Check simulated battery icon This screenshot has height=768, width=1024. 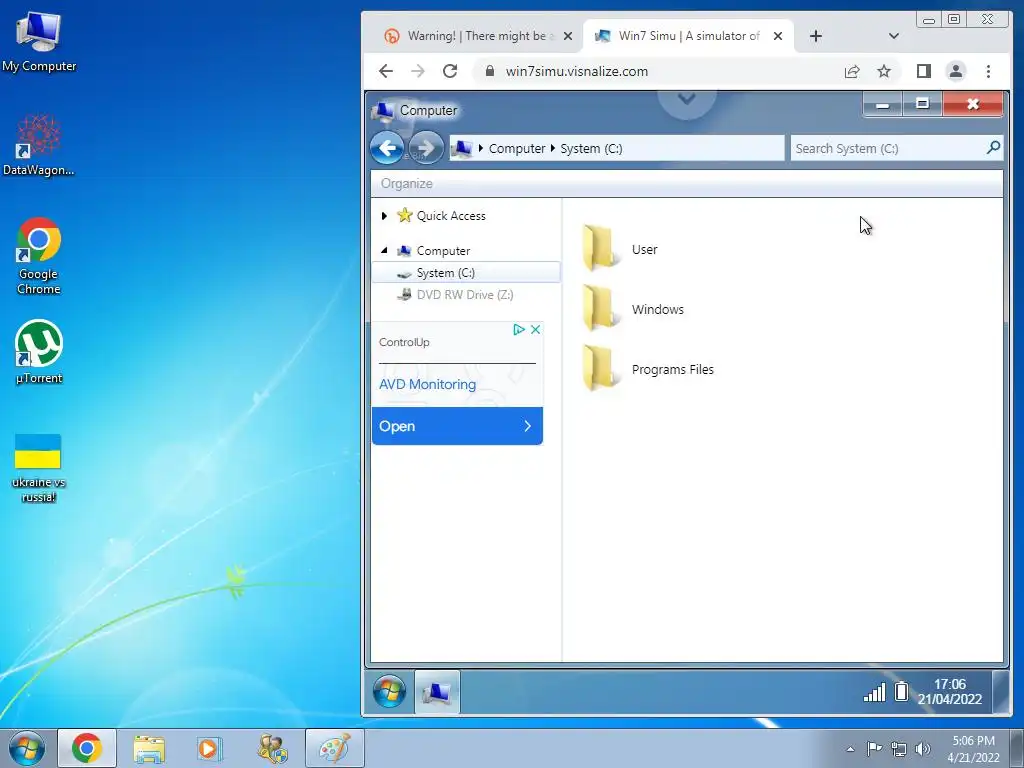901,691
